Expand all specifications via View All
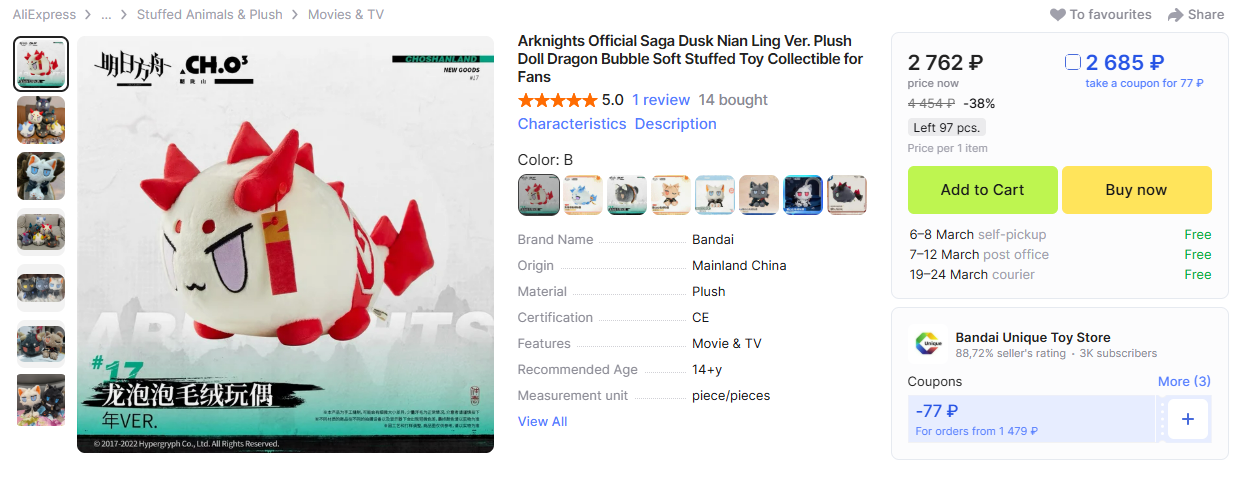Screen dimensions: 1260x490 point(542,421)
